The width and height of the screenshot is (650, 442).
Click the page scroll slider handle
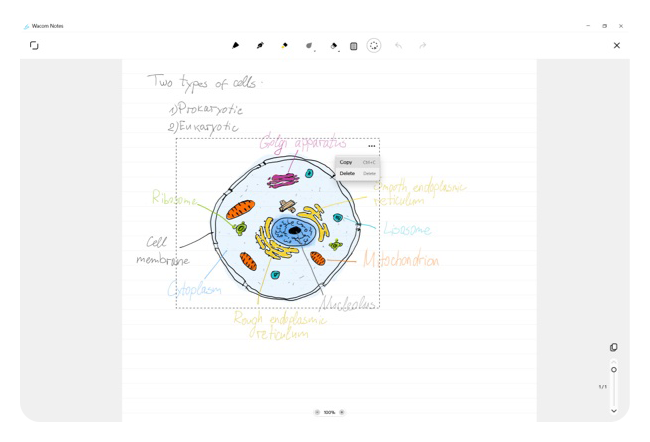(614, 369)
